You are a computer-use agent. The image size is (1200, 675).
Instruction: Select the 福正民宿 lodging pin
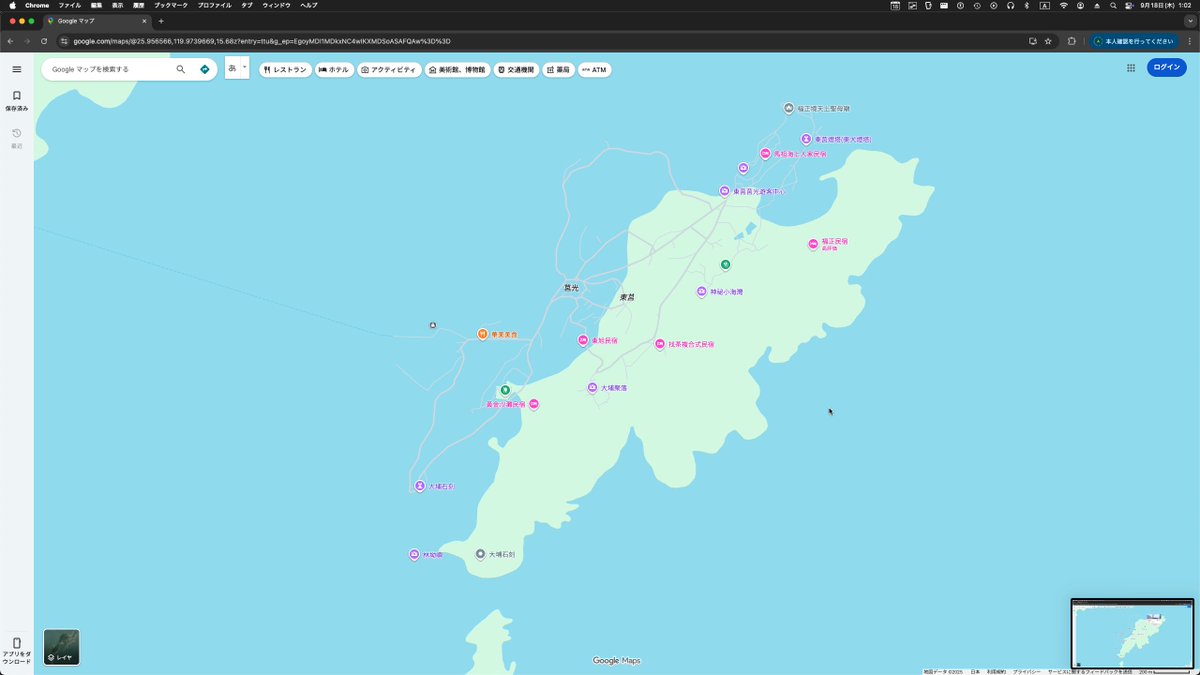[x=813, y=243]
